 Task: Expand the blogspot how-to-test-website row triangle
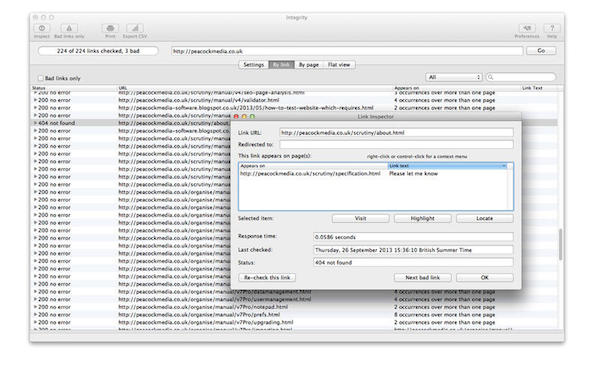(x=35, y=108)
